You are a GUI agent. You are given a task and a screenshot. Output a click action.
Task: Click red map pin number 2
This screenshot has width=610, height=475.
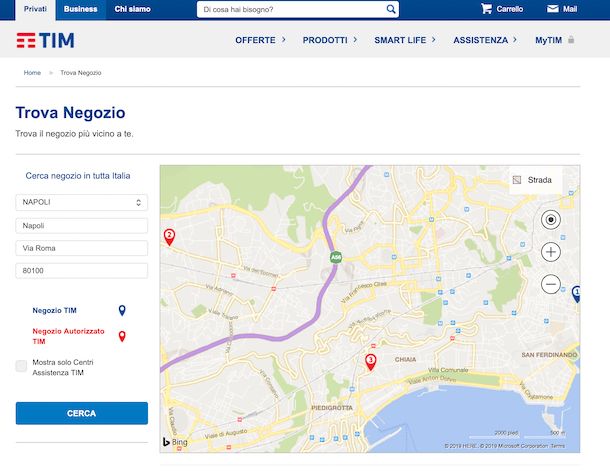point(169,237)
